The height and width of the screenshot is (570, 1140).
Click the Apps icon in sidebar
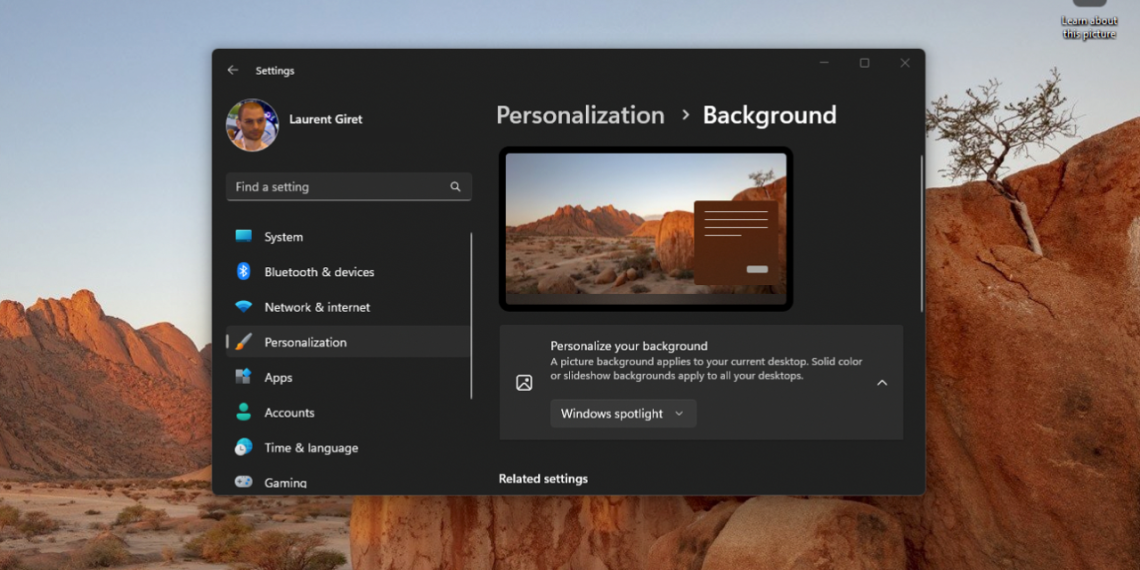point(243,377)
